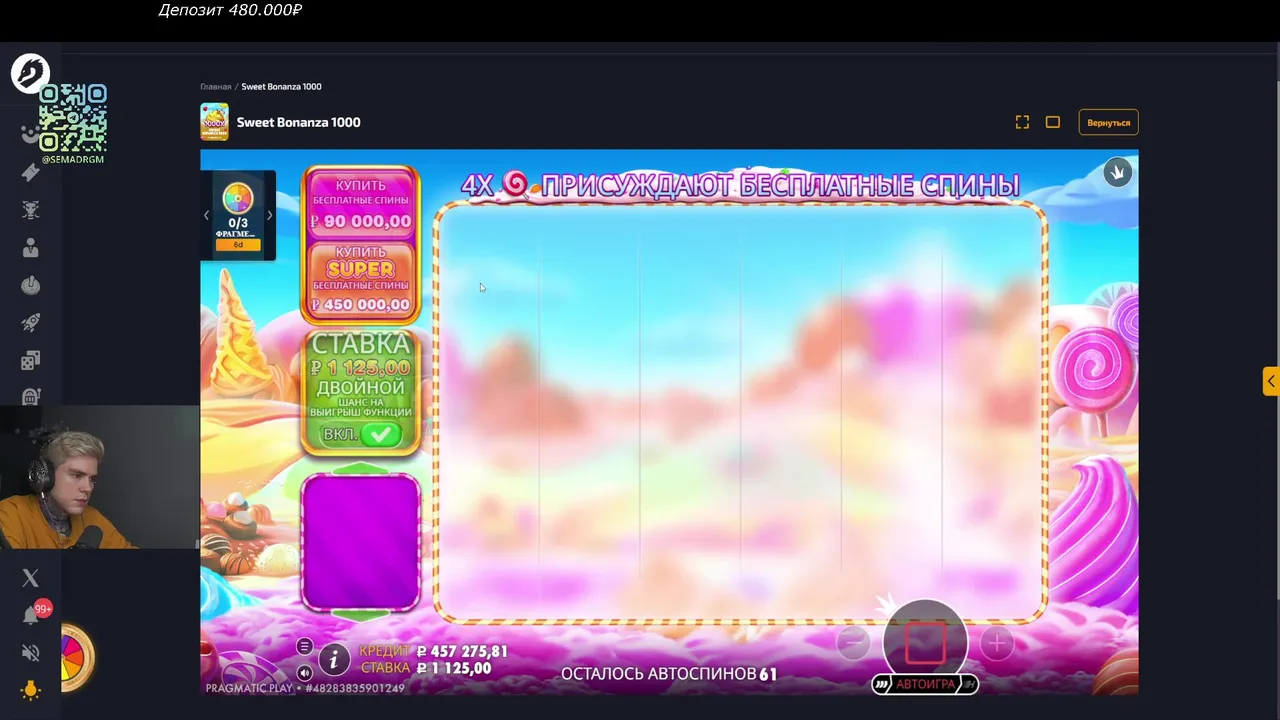Open the rocket crash games icon
The image size is (1280, 720).
(x=30, y=322)
